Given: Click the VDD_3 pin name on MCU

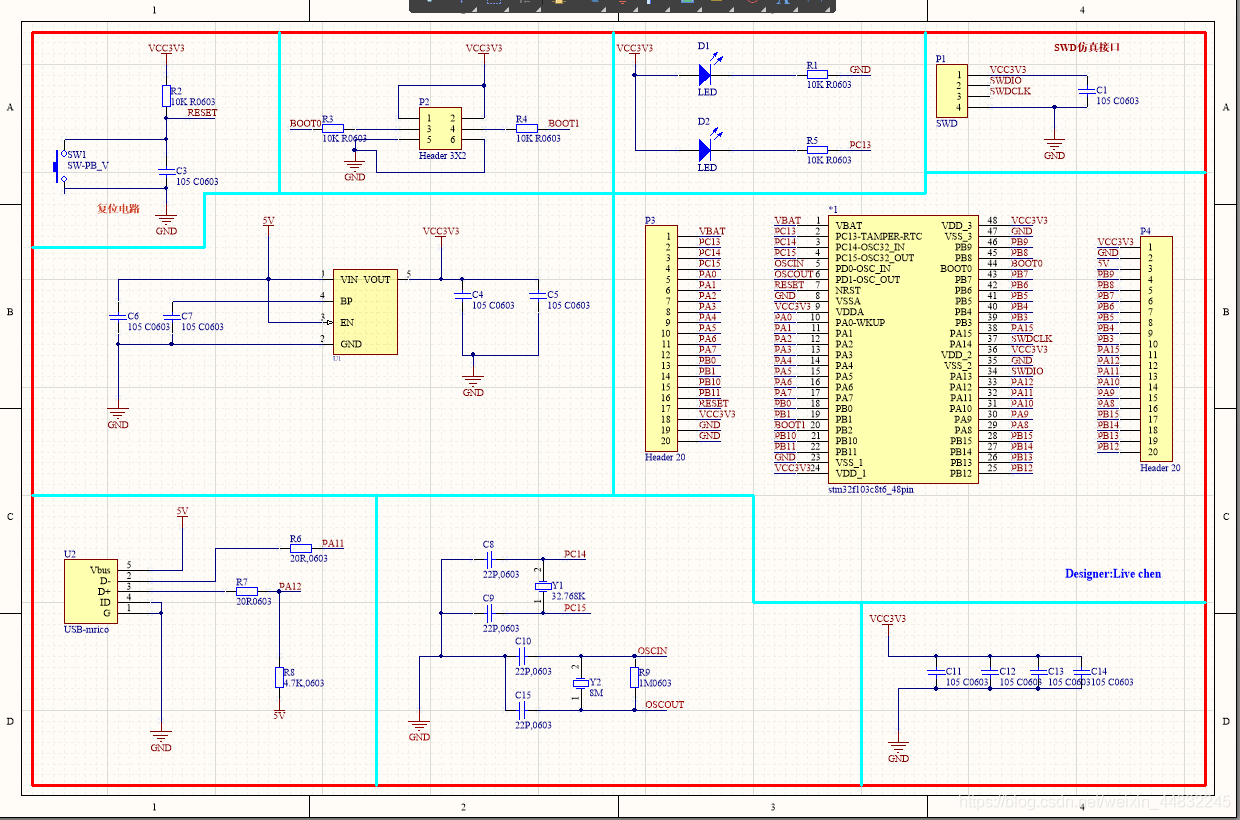Looking at the screenshot, I should pos(956,225).
